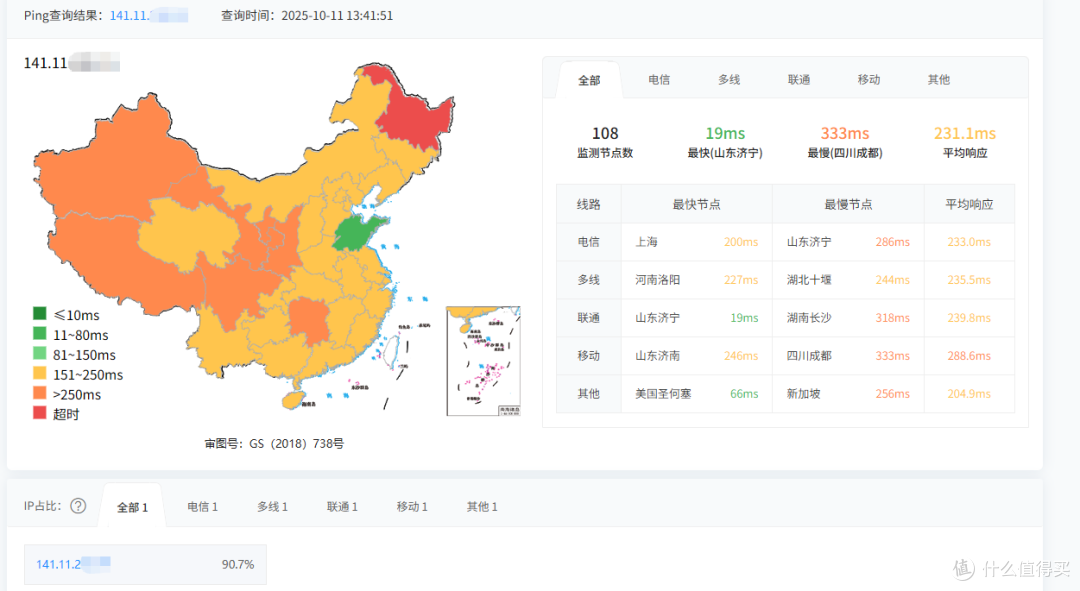The height and width of the screenshot is (591, 1080).
Task: Select the 全部 1 IP share tab
Action: coord(132,507)
